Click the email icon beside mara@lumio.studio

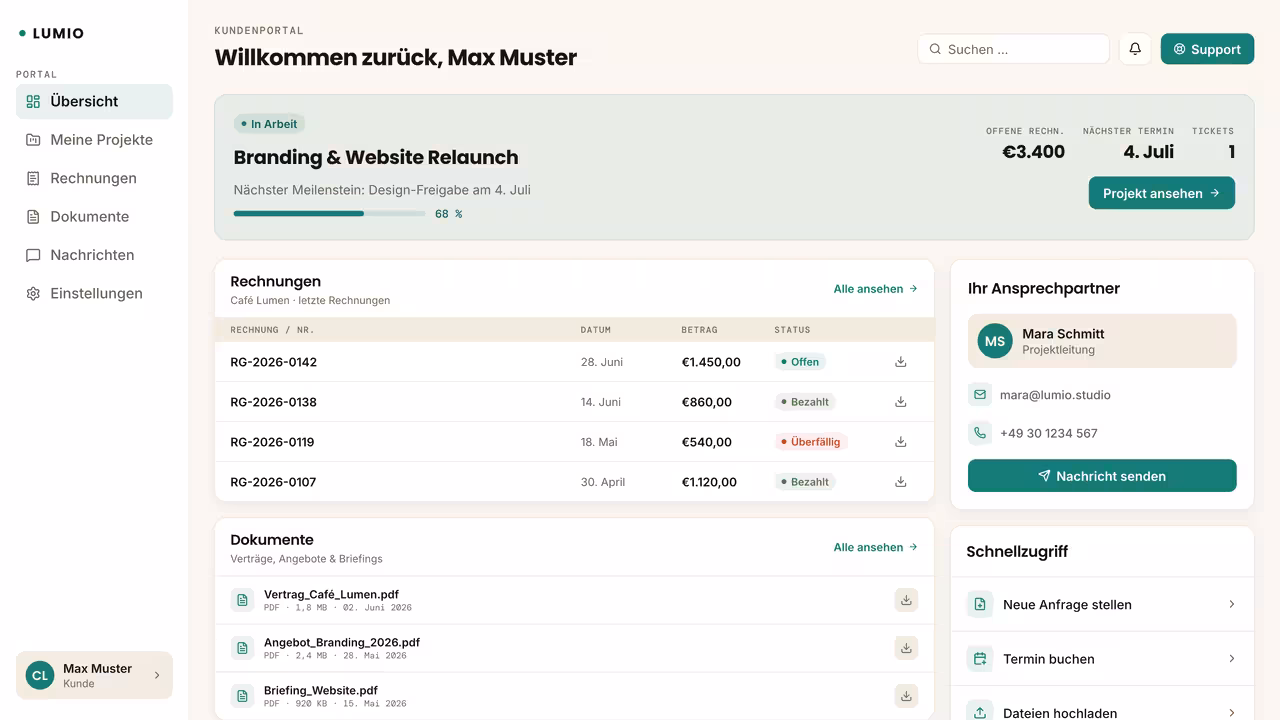979,395
